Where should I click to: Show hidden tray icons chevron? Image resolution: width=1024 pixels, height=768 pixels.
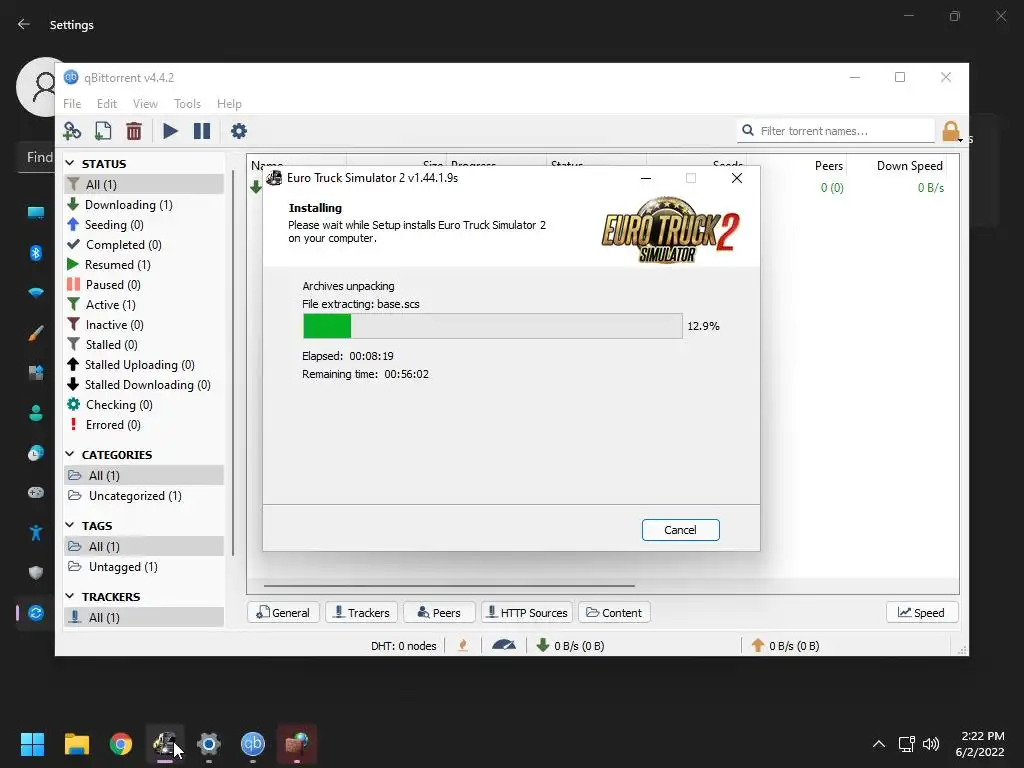tap(879, 743)
